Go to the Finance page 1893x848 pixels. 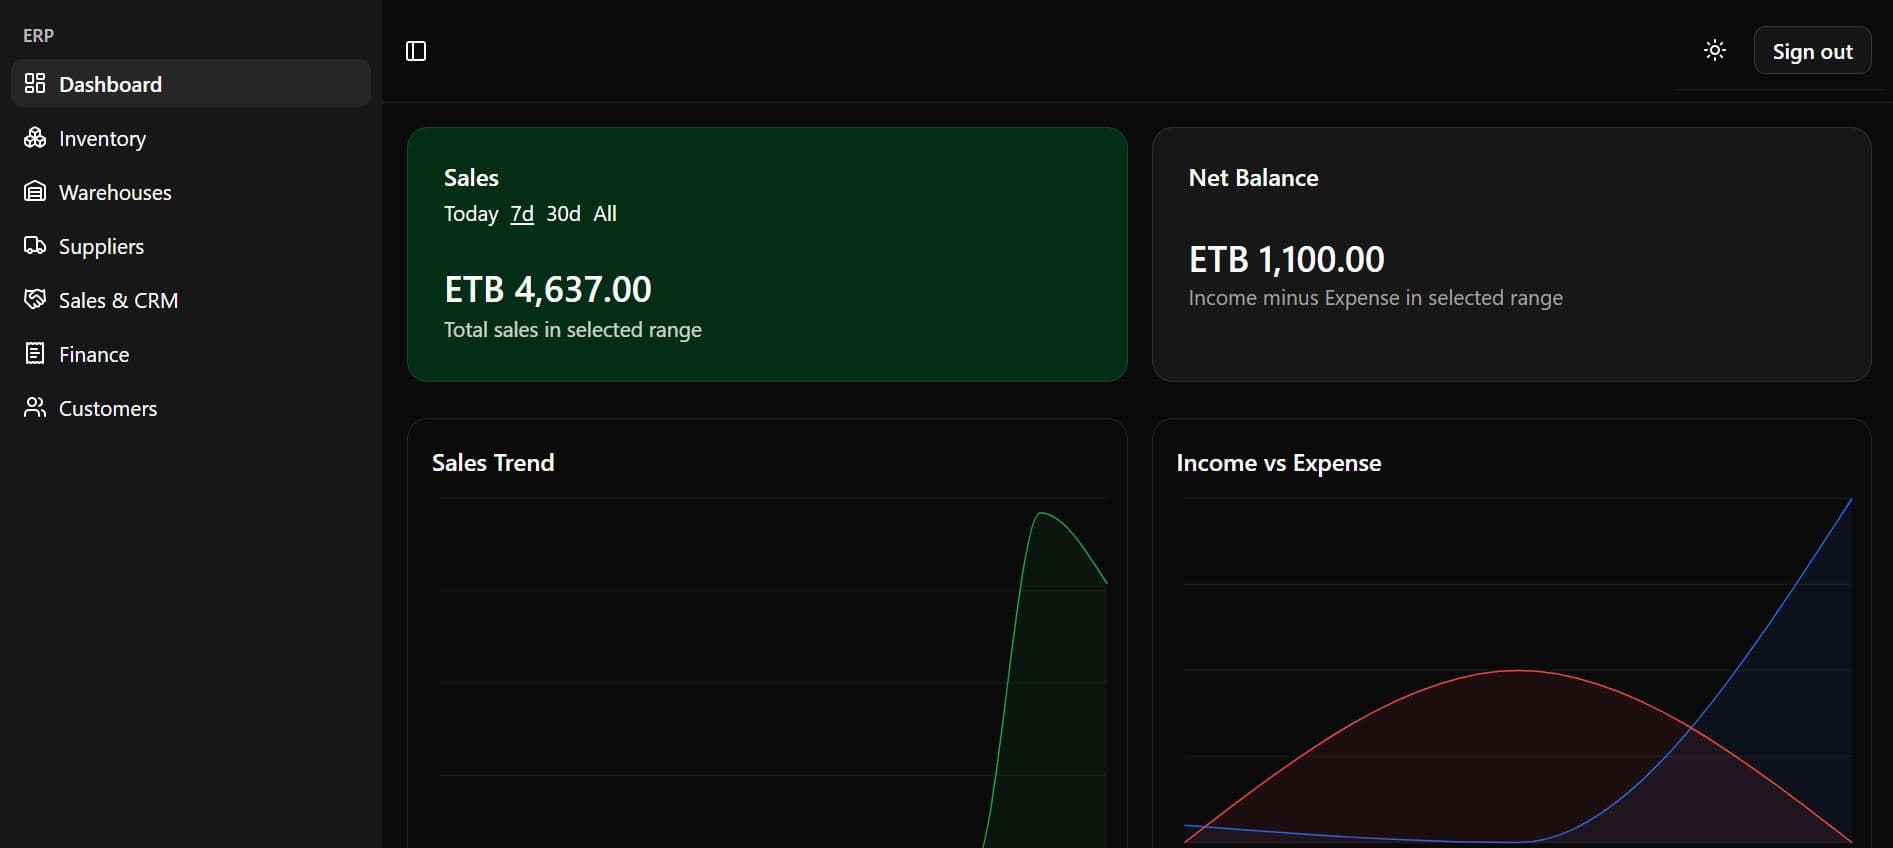(191, 354)
